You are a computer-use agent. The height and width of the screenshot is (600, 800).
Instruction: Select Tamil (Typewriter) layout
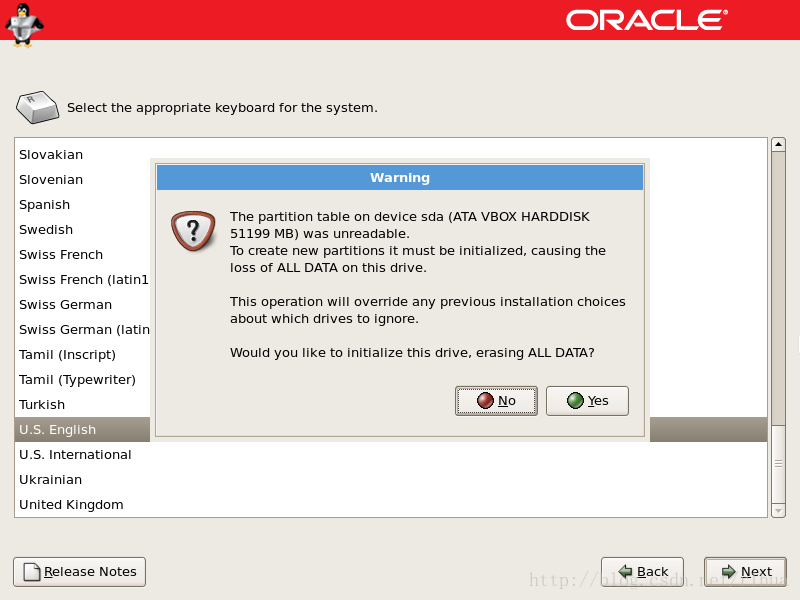83,380
